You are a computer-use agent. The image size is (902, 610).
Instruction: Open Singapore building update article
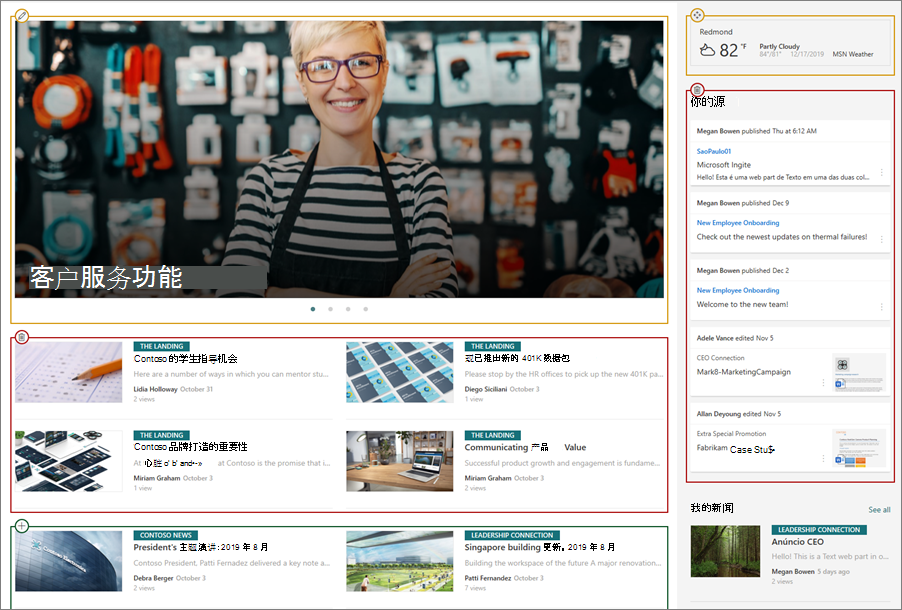pos(540,547)
